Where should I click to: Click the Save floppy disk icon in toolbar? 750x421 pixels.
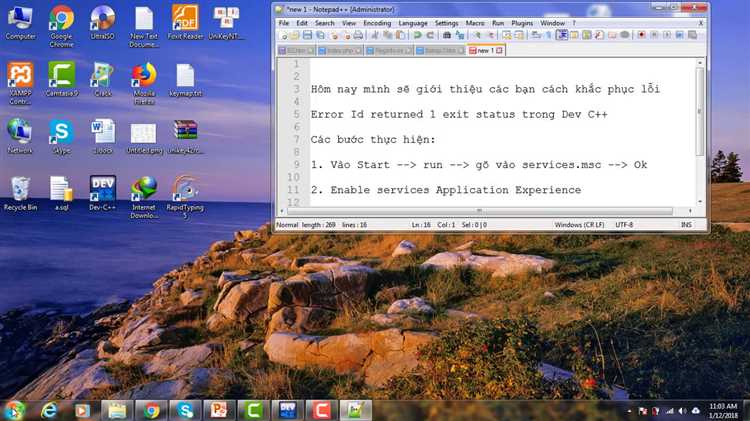(308, 35)
